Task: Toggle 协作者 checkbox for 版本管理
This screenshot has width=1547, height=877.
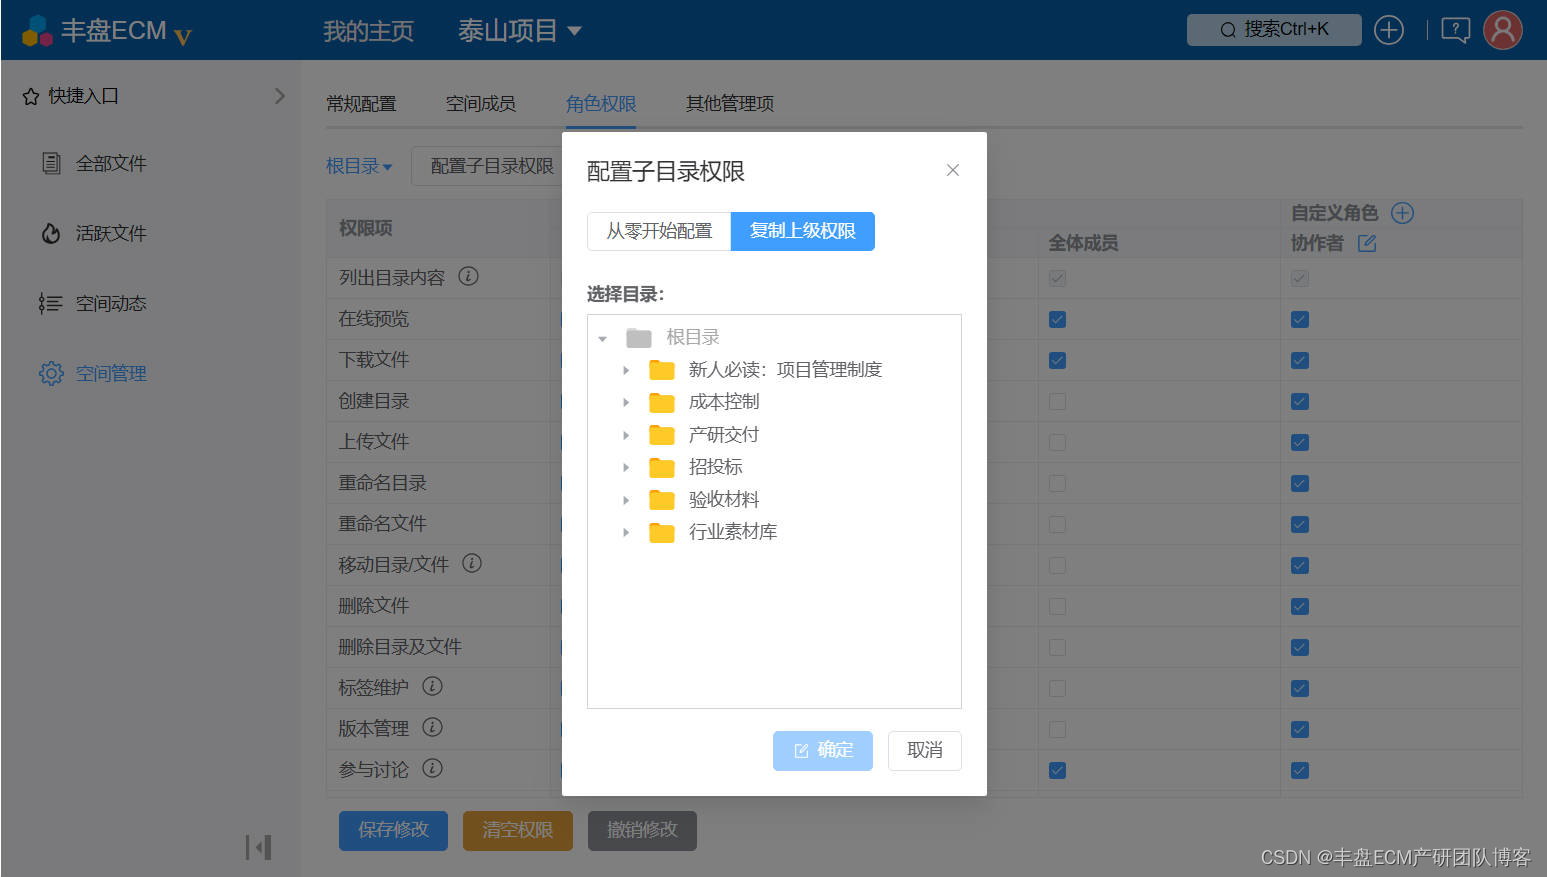Action: point(1300,730)
